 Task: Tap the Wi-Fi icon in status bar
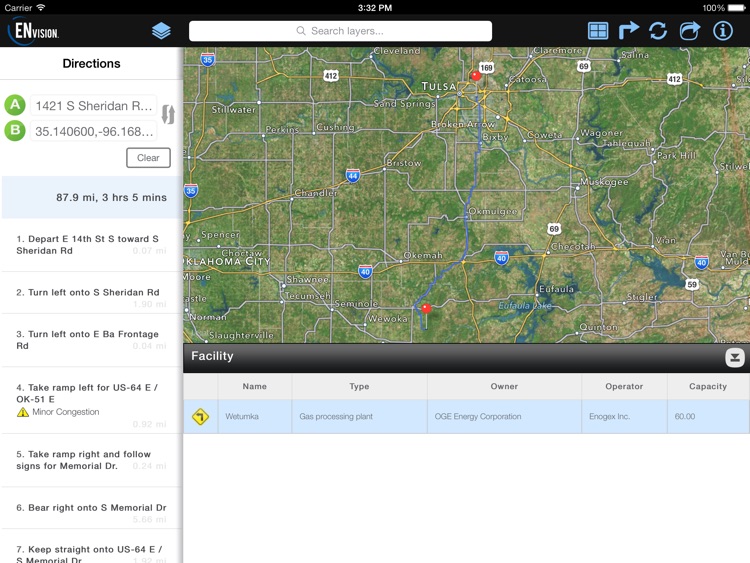point(41,7)
